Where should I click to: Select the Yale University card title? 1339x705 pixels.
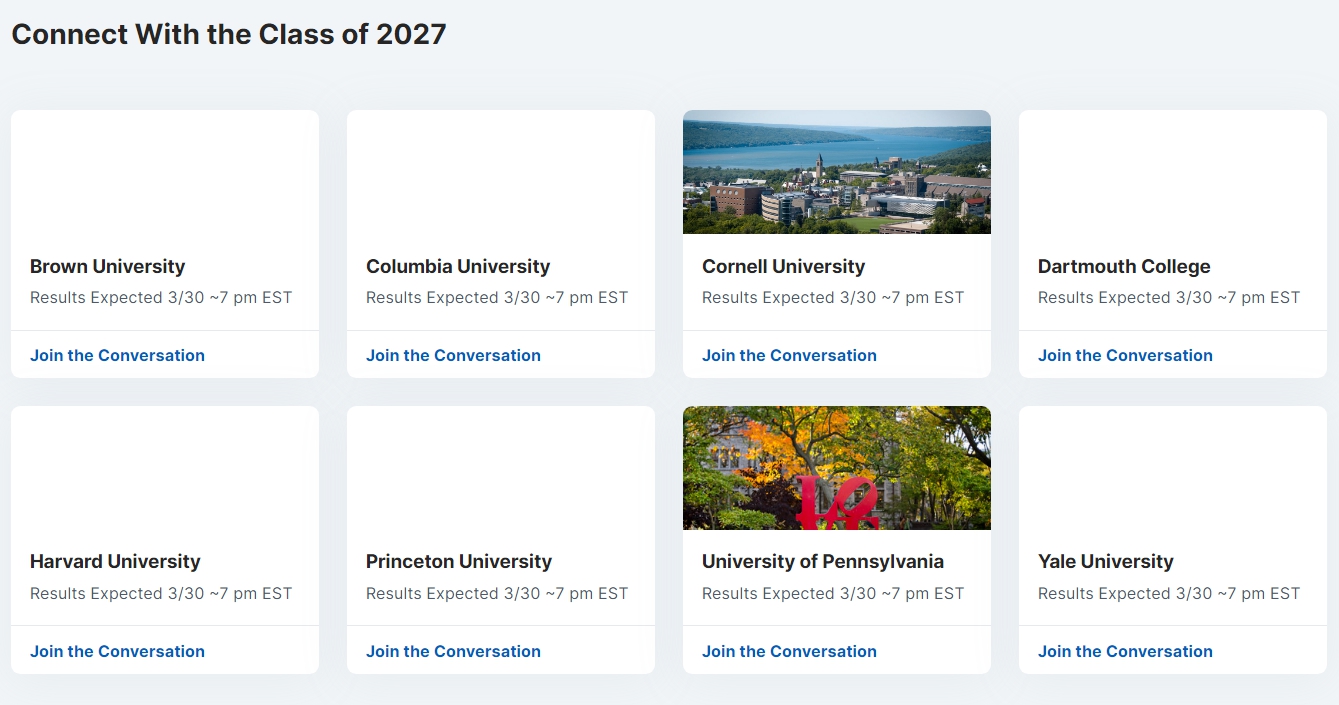[1106, 561]
